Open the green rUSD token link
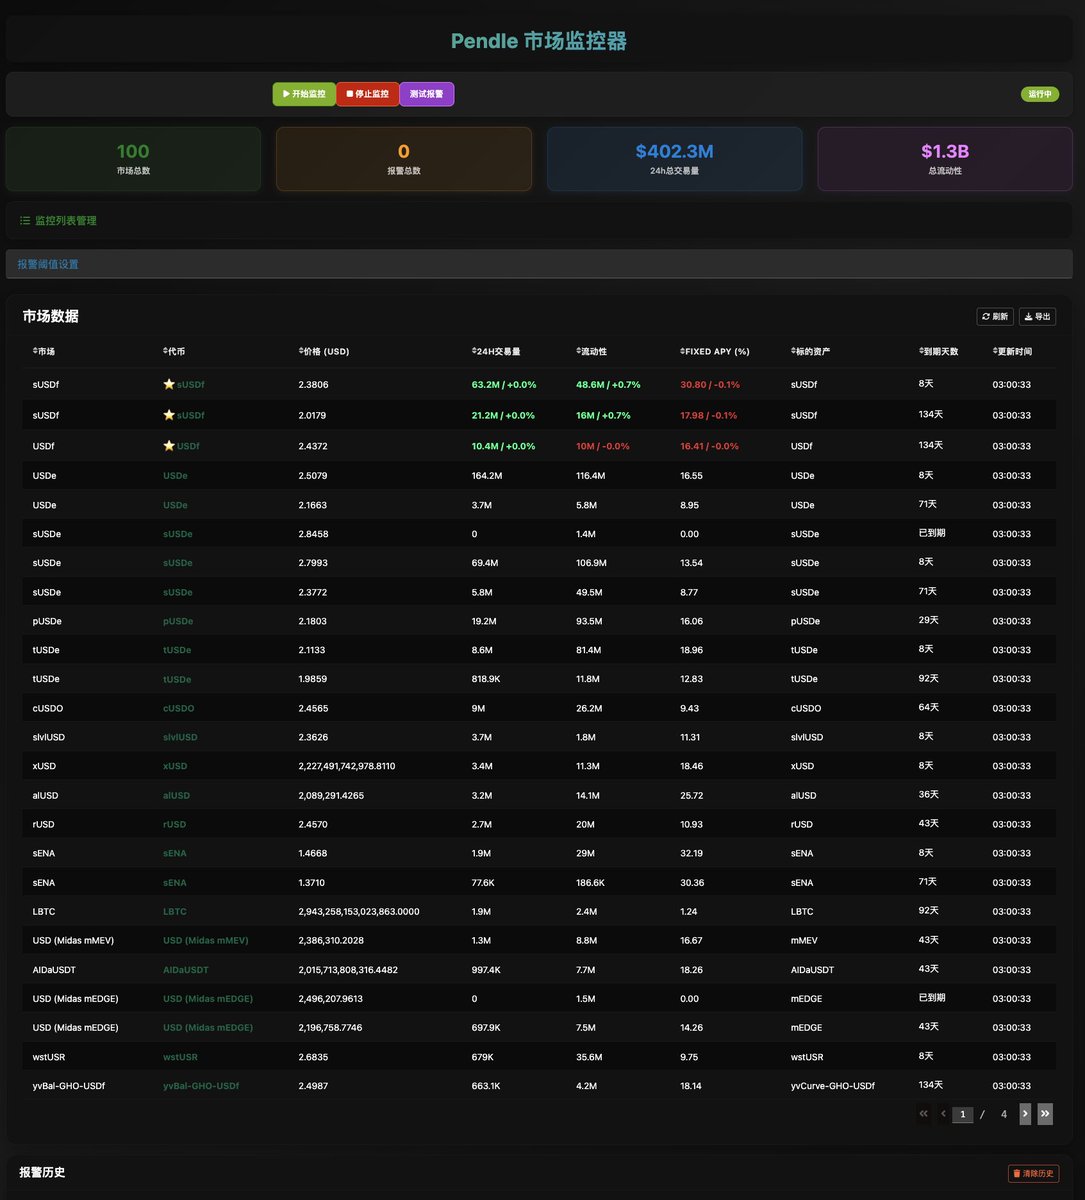This screenshot has width=1085, height=1200. [x=175, y=825]
